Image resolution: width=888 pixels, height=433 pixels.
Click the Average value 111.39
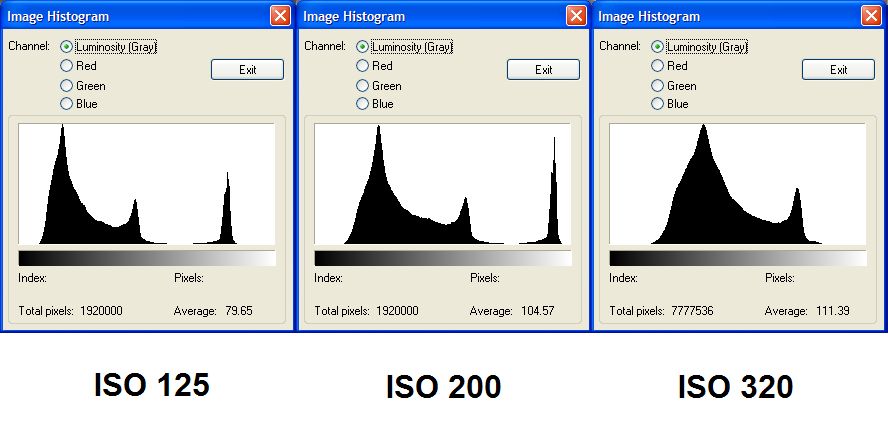click(x=832, y=311)
